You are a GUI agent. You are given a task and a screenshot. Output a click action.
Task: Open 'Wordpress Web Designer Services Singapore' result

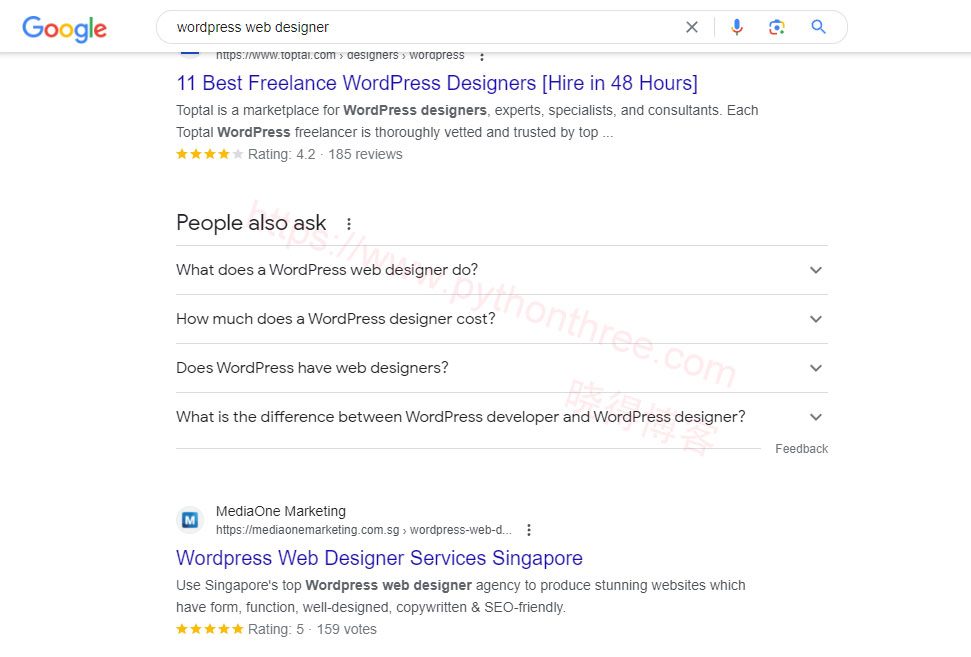point(379,558)
